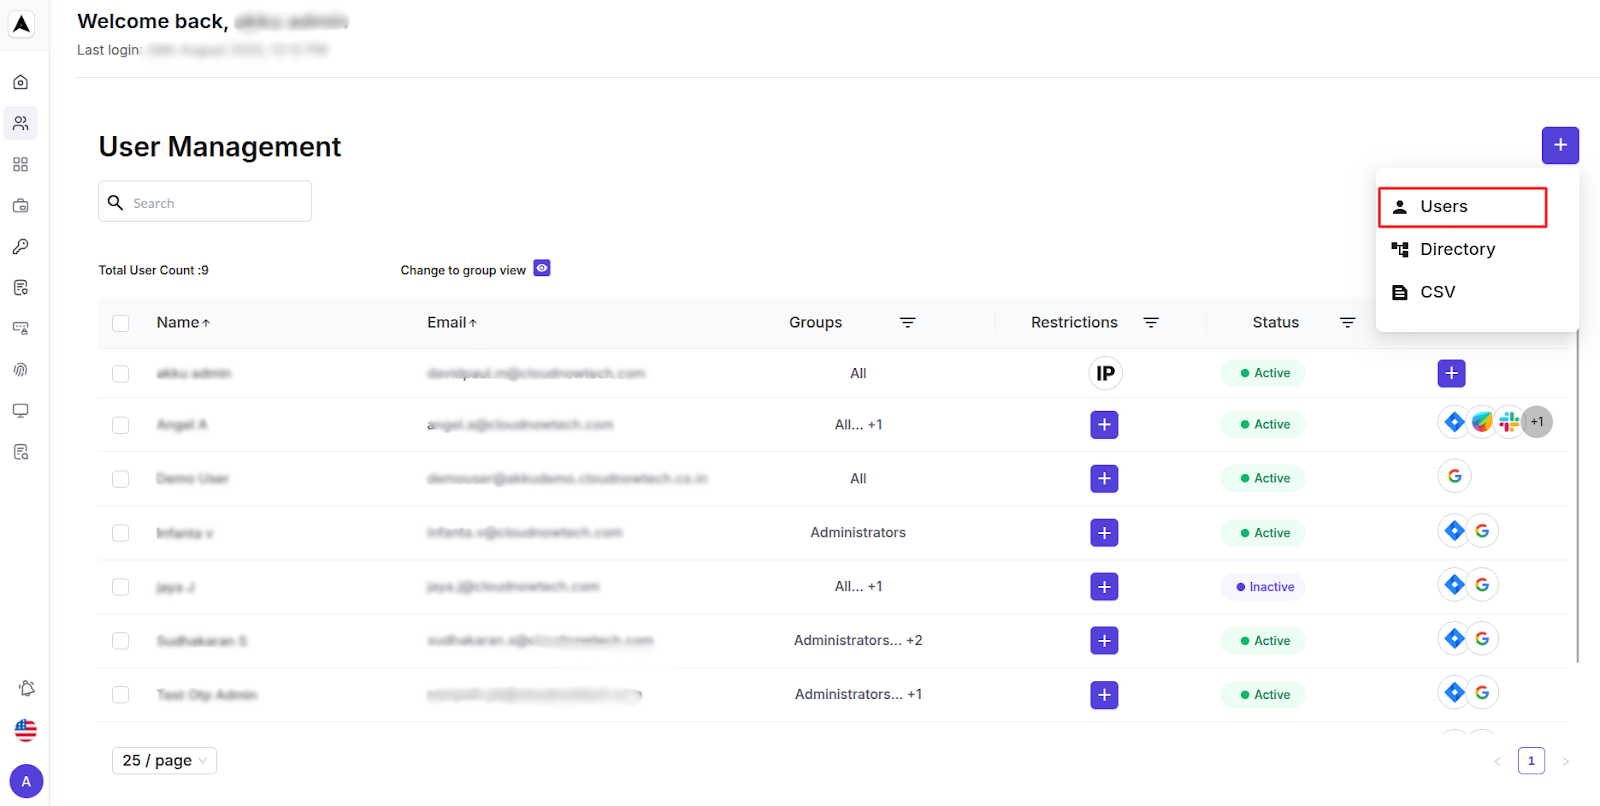The width and height of the screenshot is (1600, 806).
Task: Click the IP restriction icon
Action: (x=1105, y=373)
